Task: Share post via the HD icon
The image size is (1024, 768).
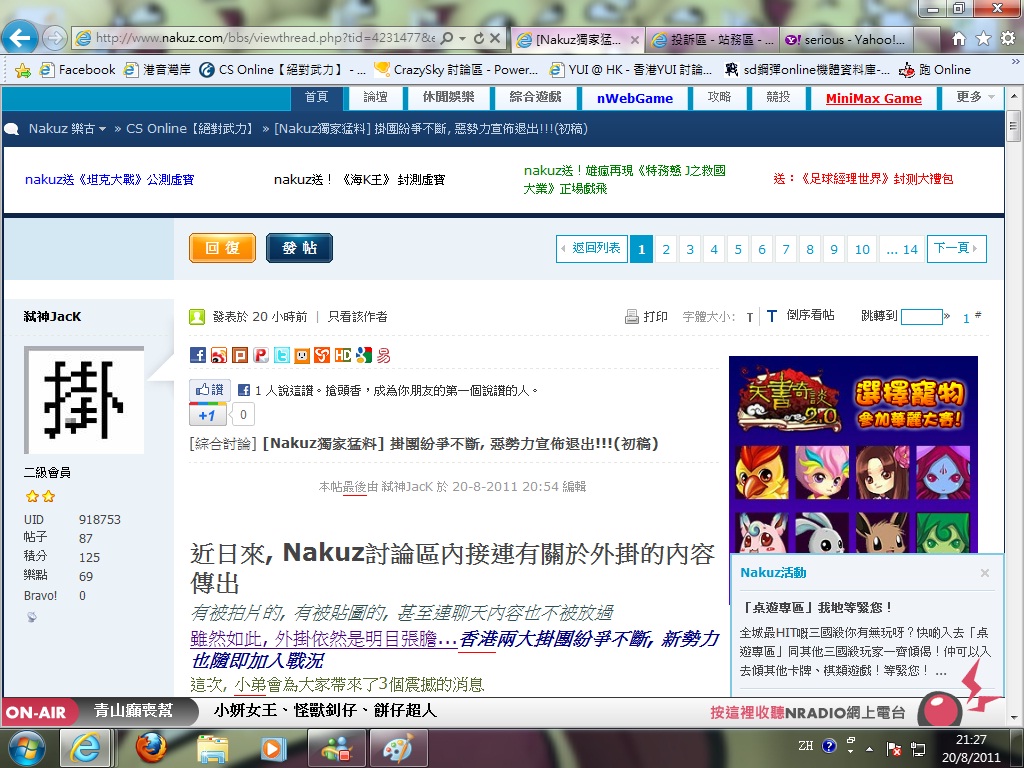Action: (x=343, y=355)
